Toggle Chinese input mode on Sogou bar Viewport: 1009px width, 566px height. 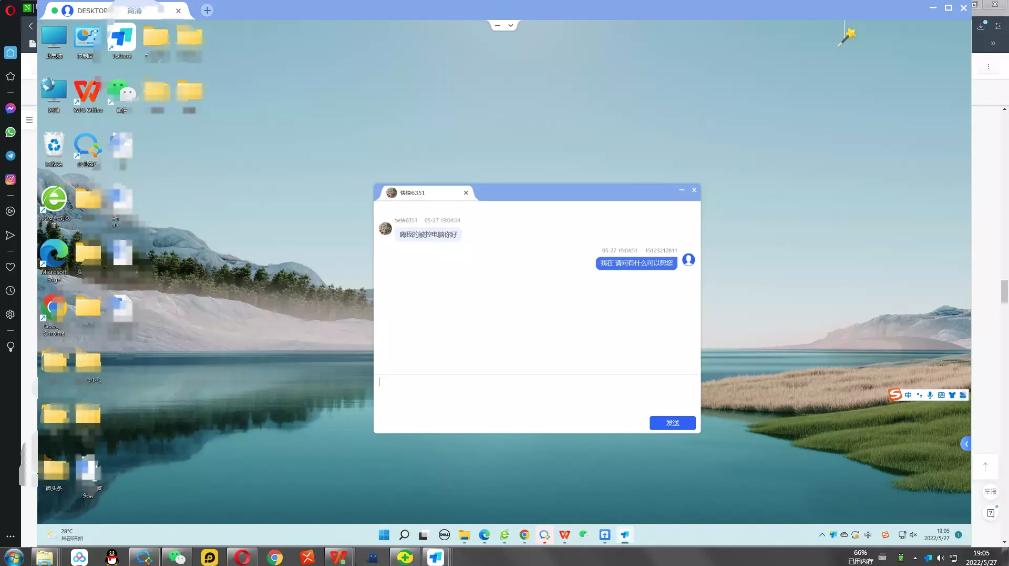tap(908, 395)
